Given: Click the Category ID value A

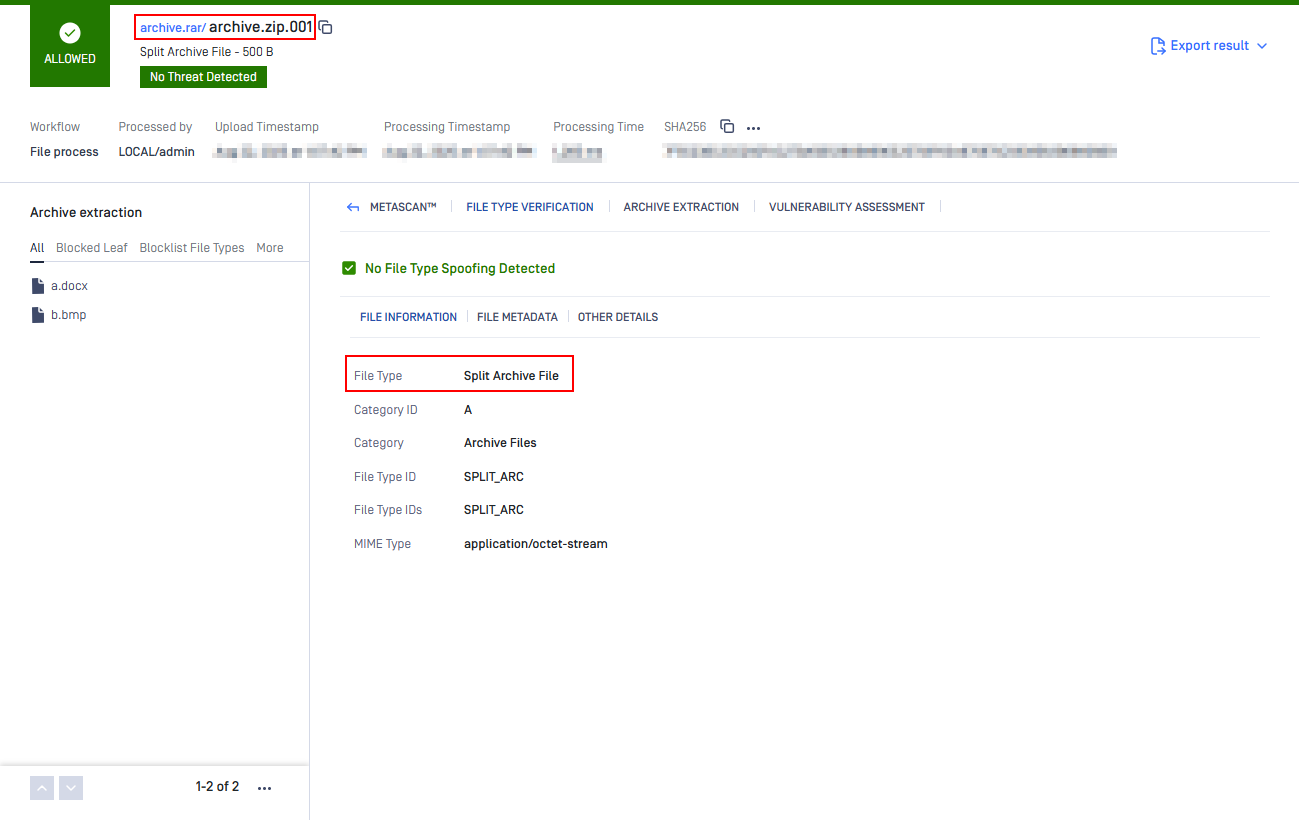Looking at the screenshot, I should [468, 410].
